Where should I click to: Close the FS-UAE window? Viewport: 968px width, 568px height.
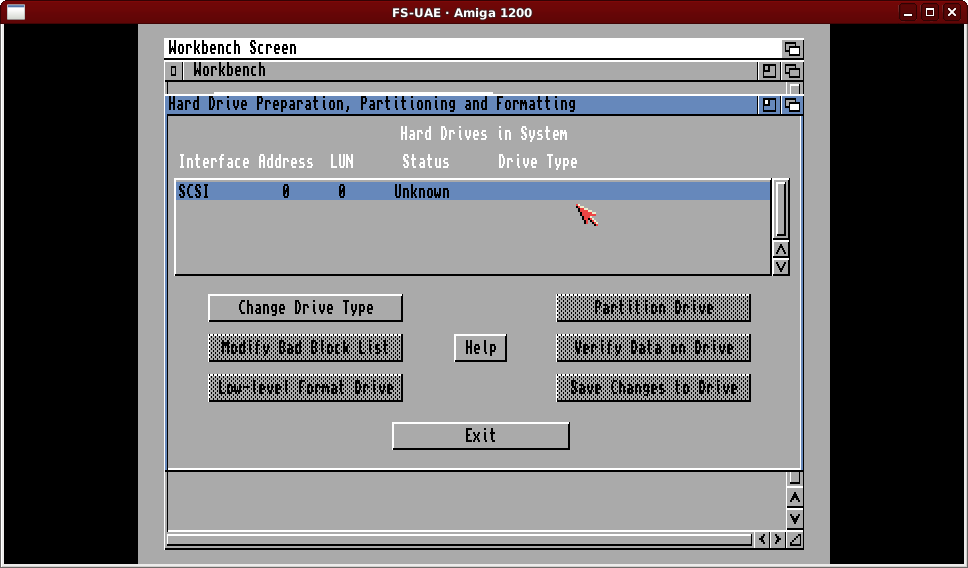952,12
